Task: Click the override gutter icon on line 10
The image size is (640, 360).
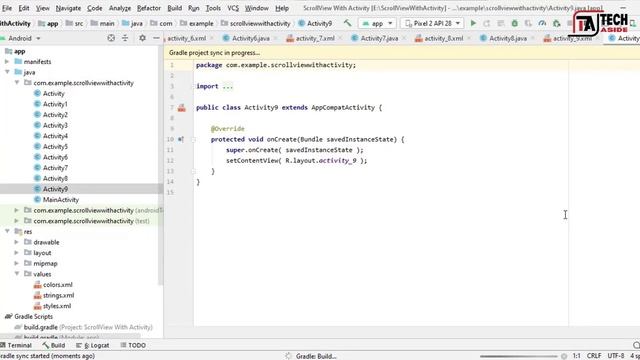Action: point(181,139)
